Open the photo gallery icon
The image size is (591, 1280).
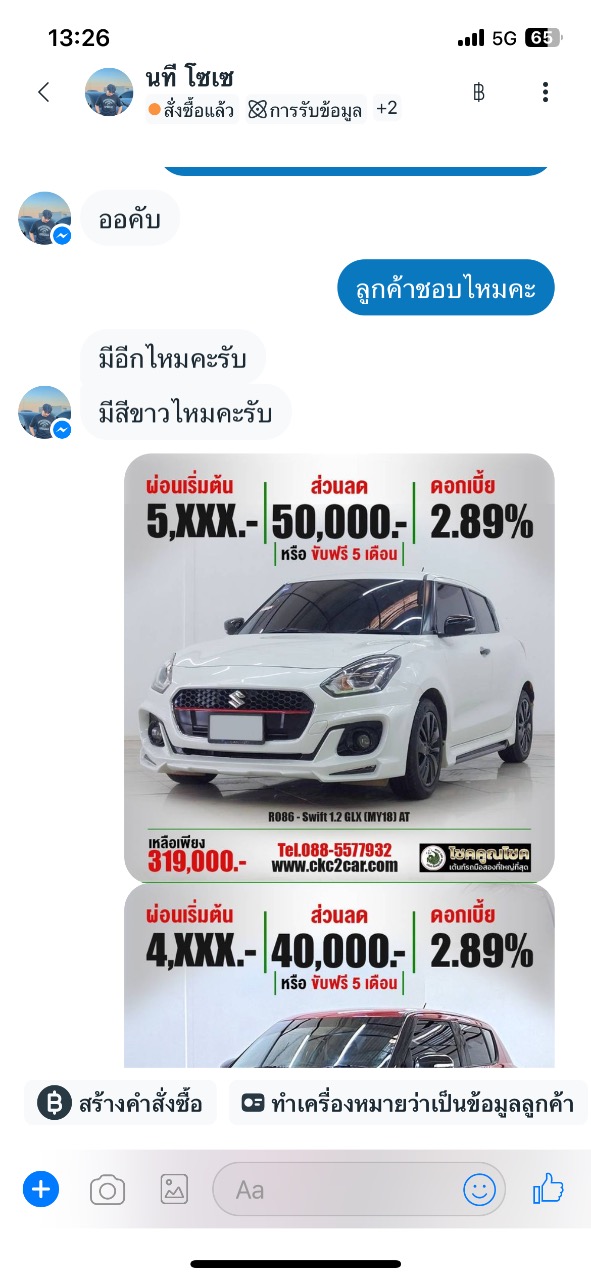174,1189
